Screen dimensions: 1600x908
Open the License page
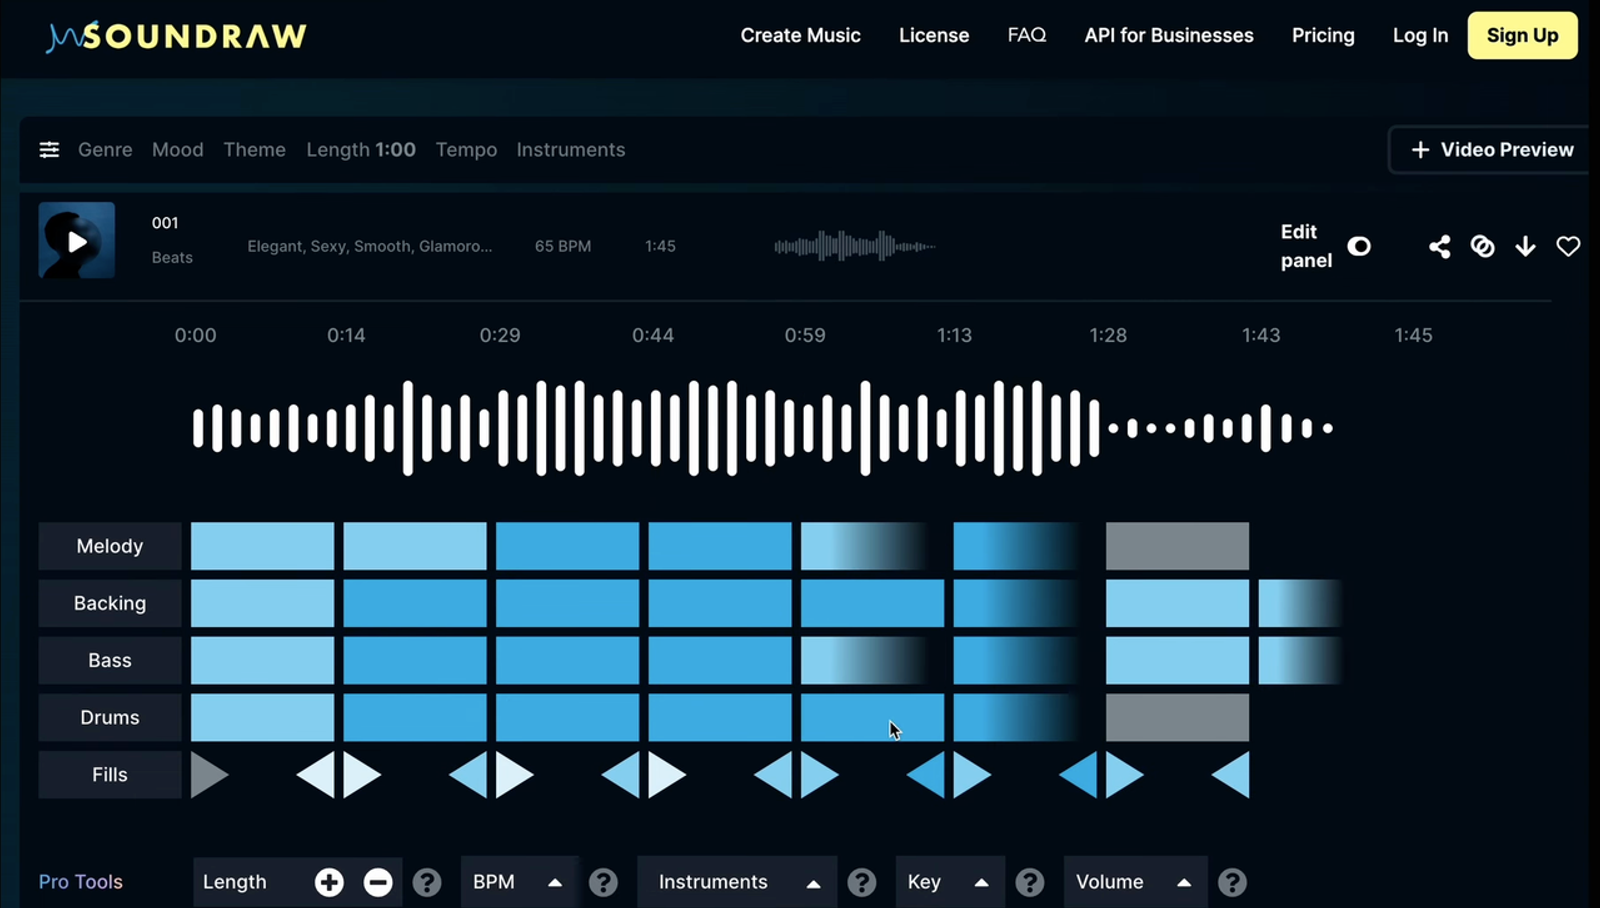tap(934, 35)
